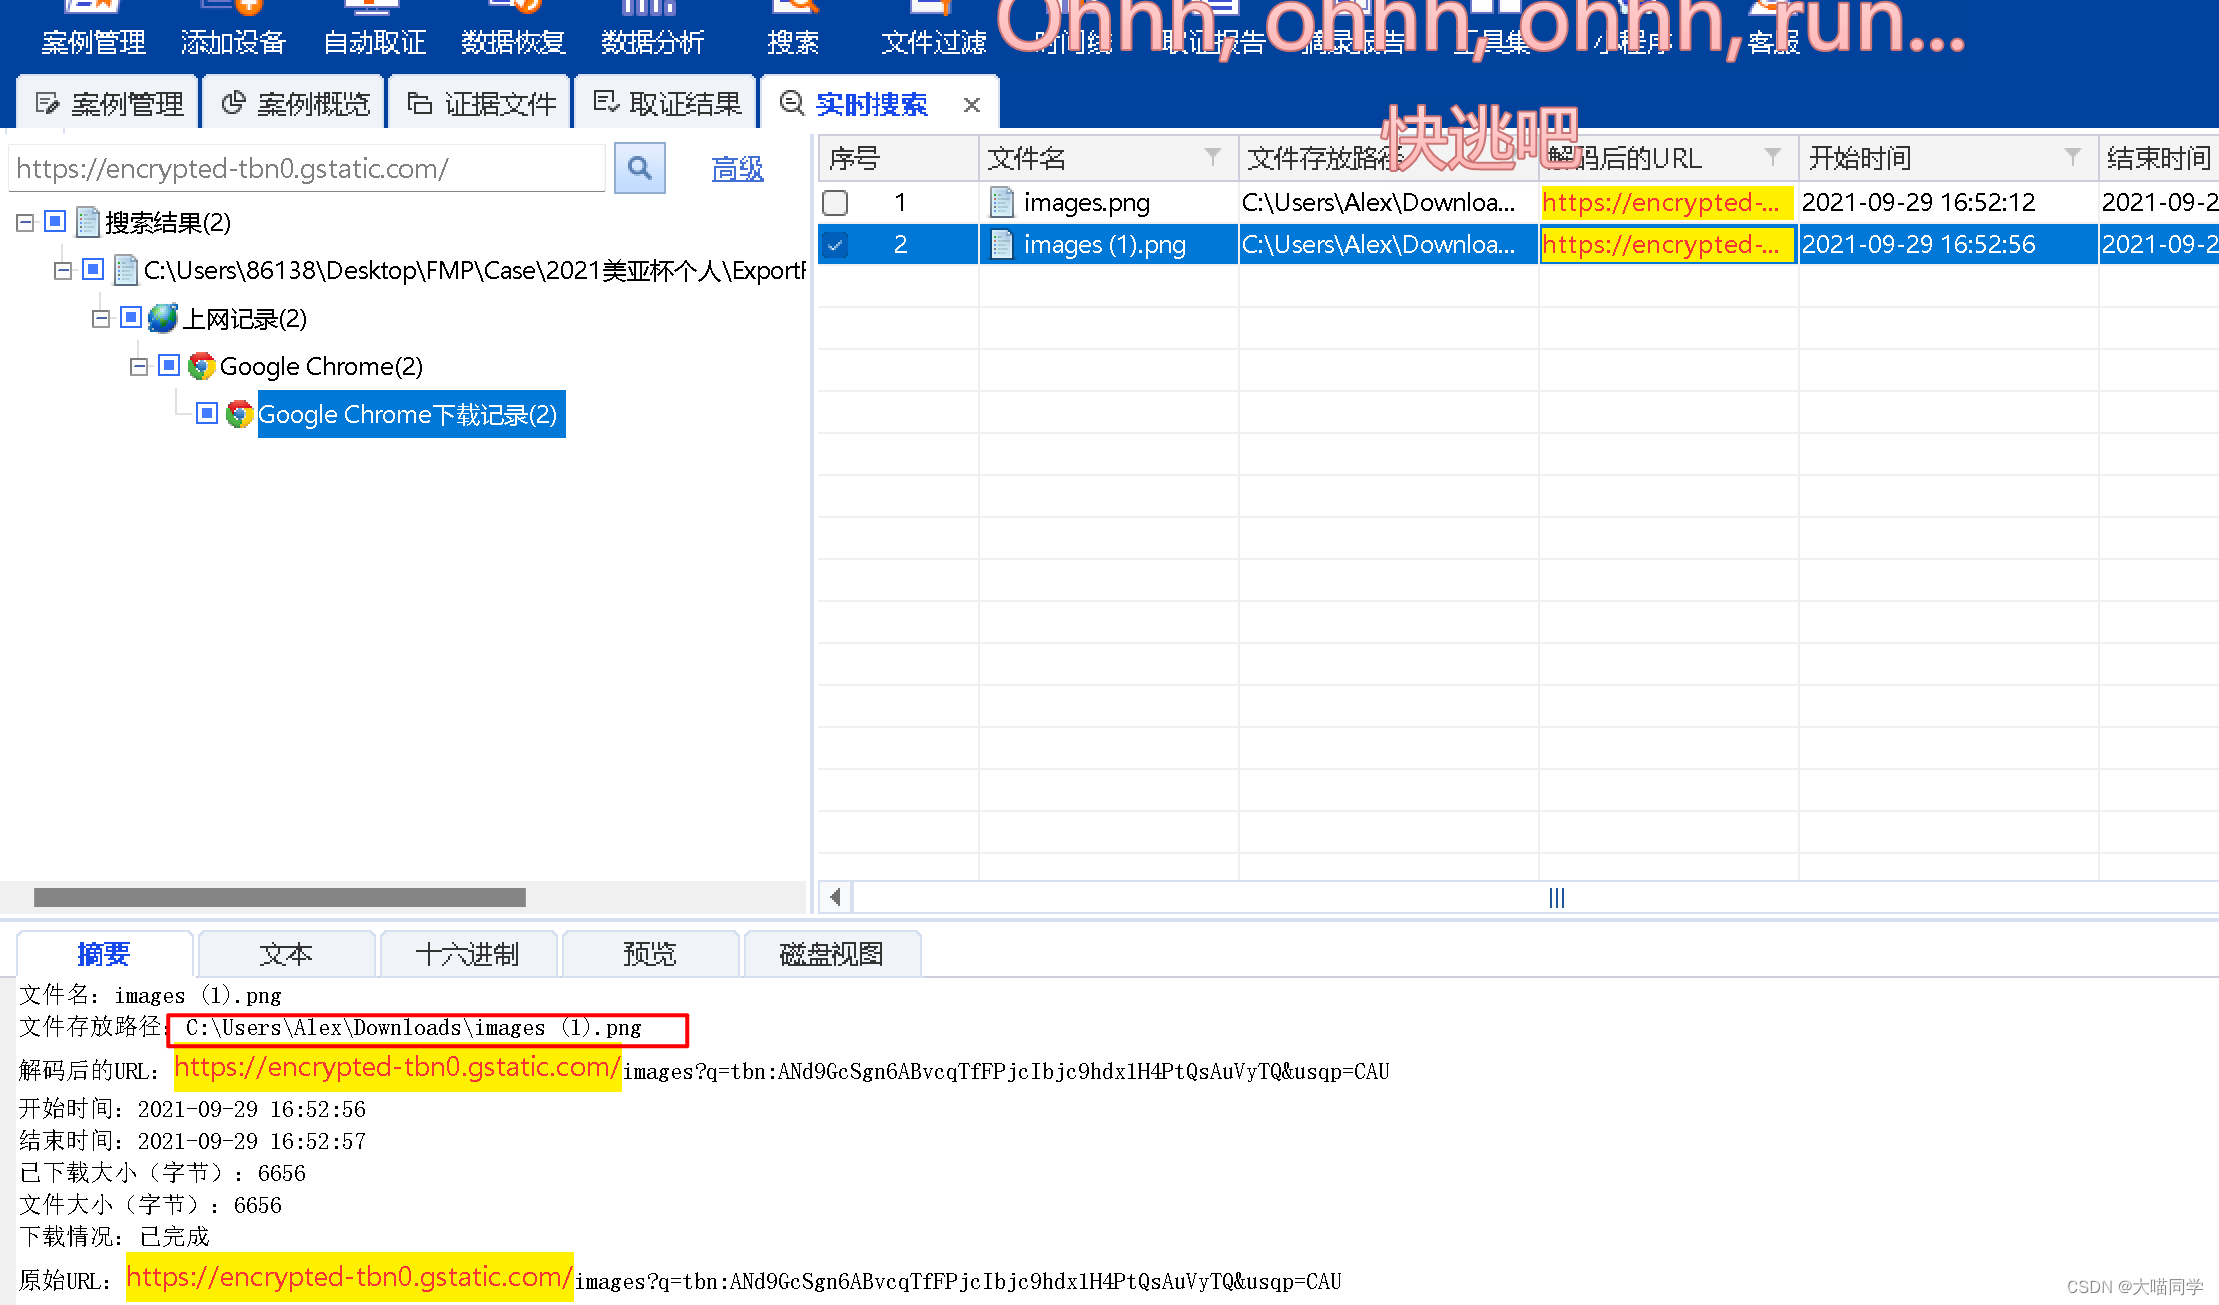Viewport: 2219px width, 1305px height.
Task: Check the checkbox for row 1 images.png
Action: coord(835,203)
